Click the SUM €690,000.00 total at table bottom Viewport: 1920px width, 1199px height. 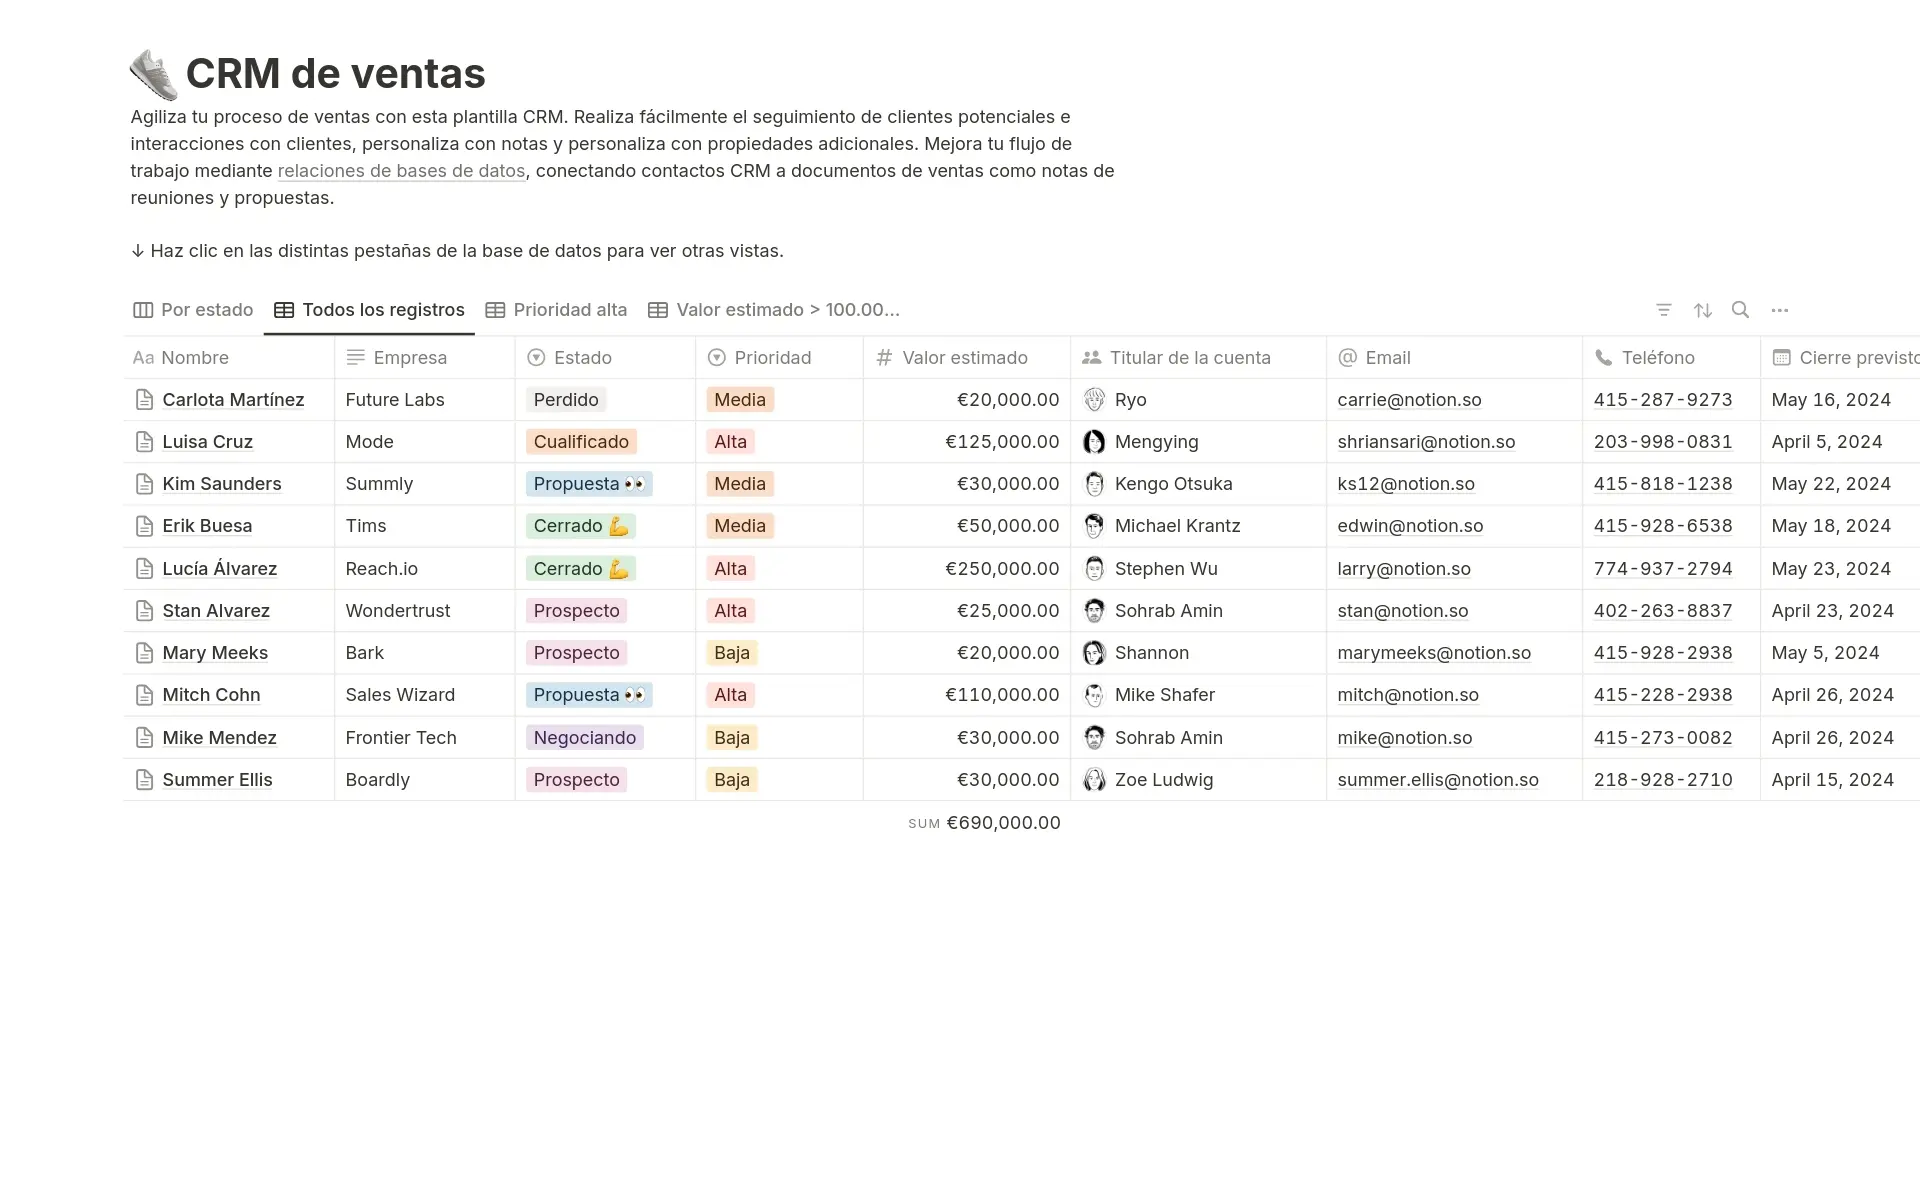pos(984,822)
